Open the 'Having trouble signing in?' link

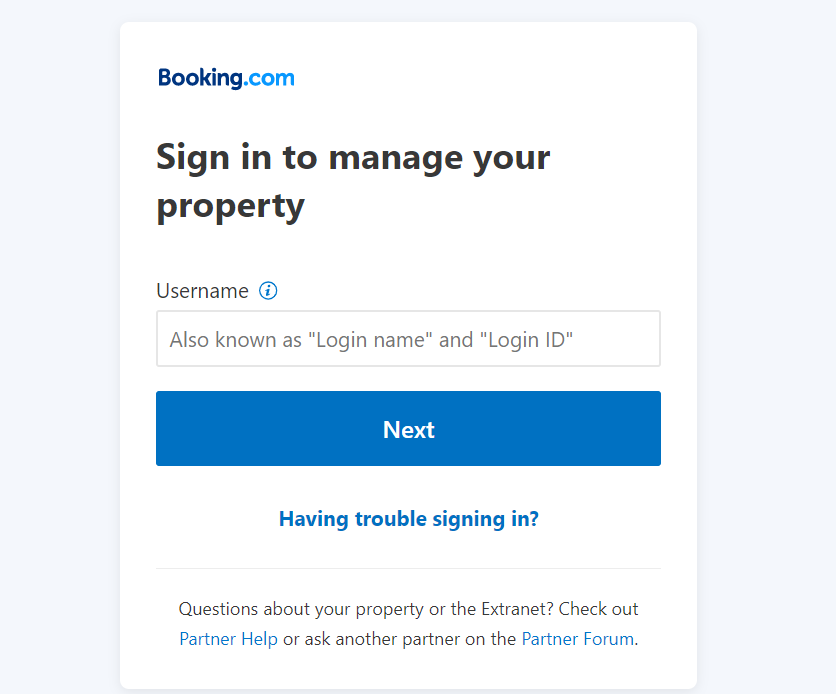click(x=409, y=519)
